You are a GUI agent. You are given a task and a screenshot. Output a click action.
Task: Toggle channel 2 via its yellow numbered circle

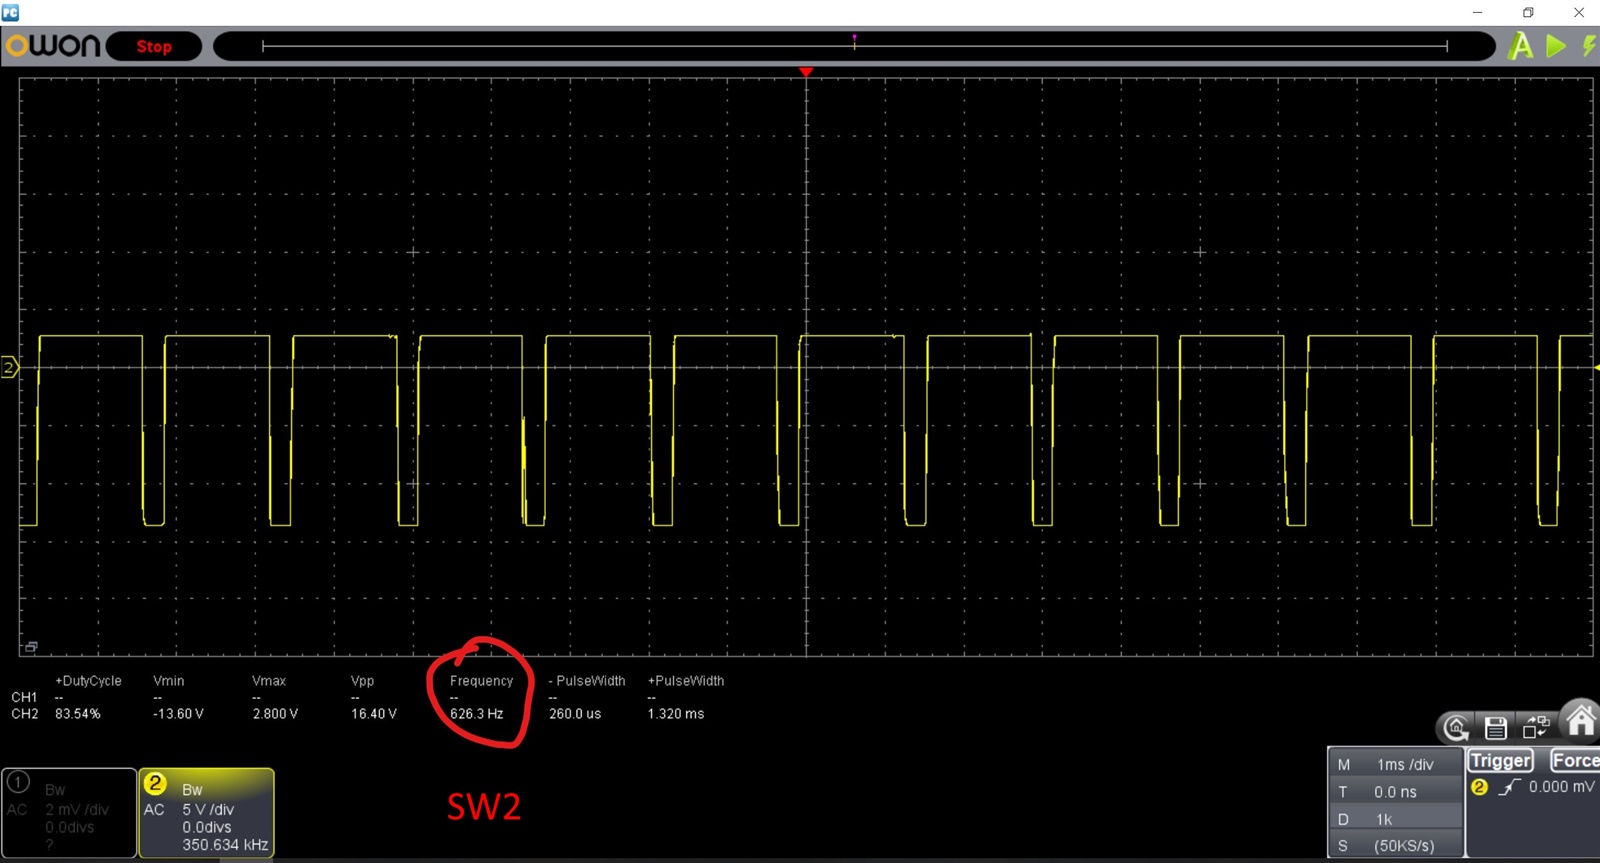[155, 783]
